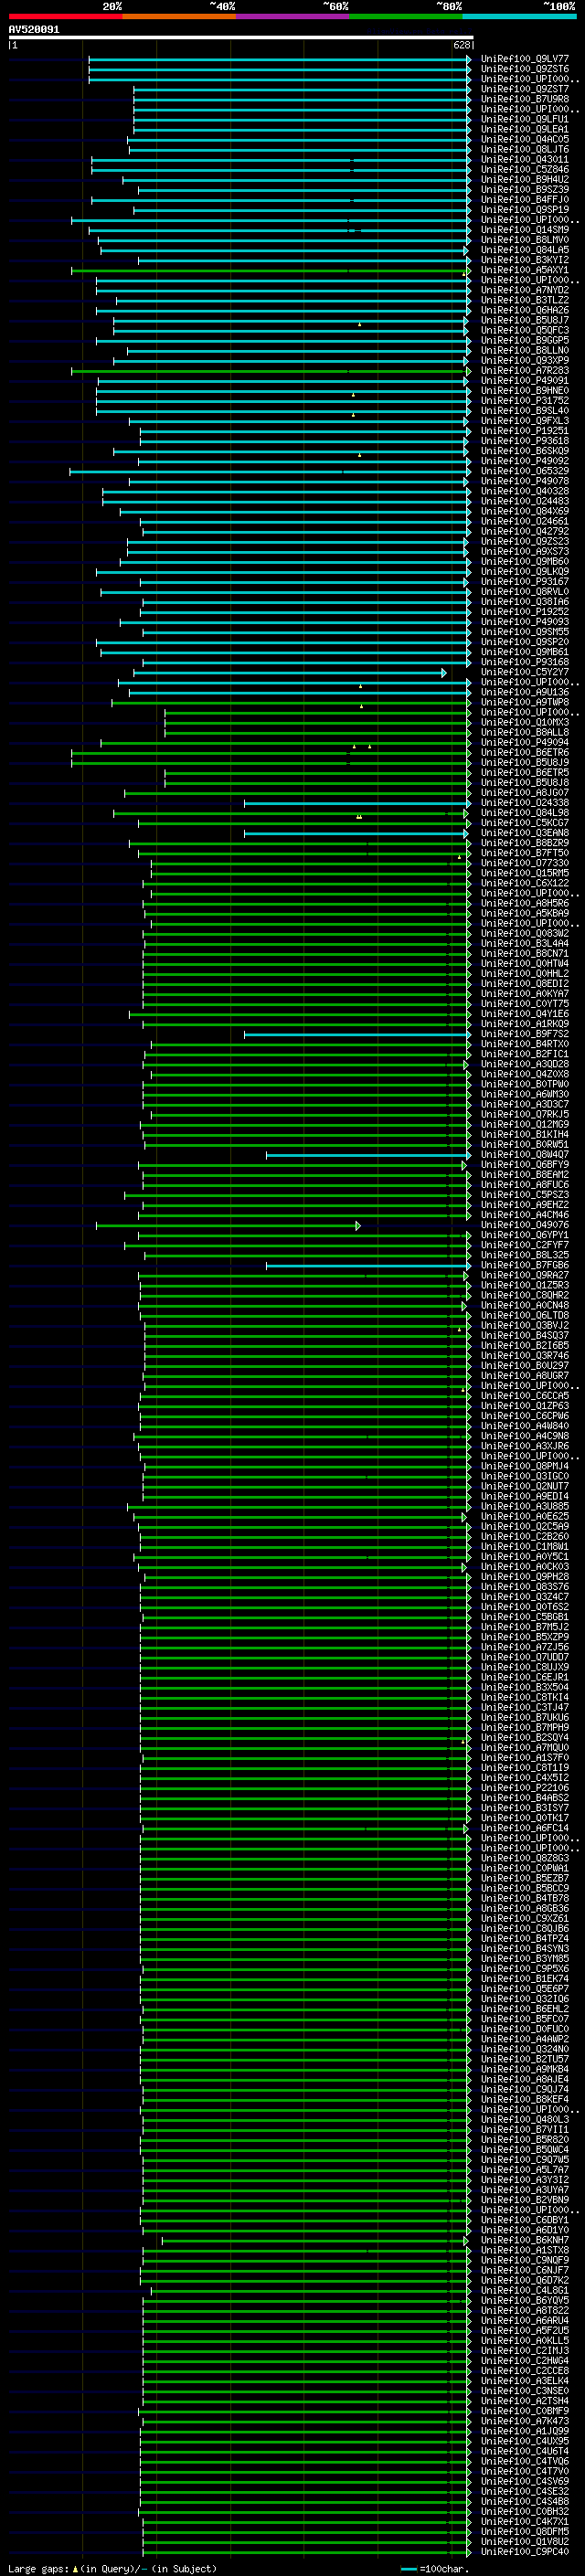
Task: Select hit label UniRef100_Q9ZST7
Action: pyautogui.click(x=525, y=89)
